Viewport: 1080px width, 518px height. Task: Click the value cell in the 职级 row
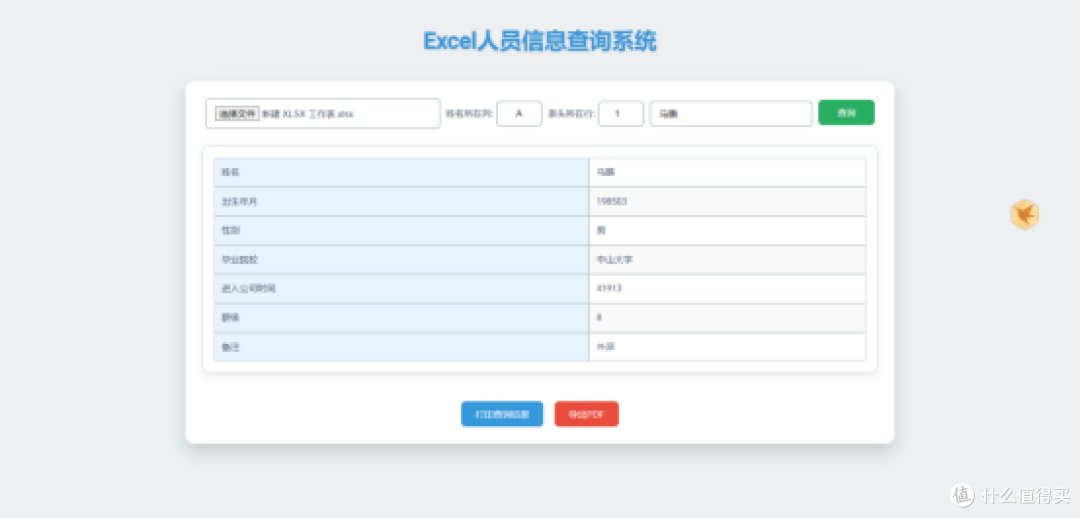click(727, 318)
